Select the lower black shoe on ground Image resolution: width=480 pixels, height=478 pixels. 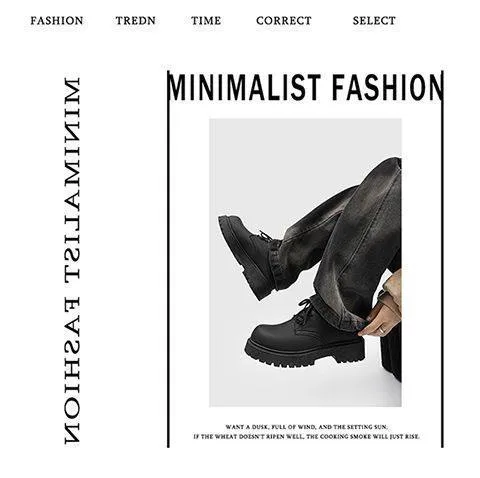[x=304, y=335]
